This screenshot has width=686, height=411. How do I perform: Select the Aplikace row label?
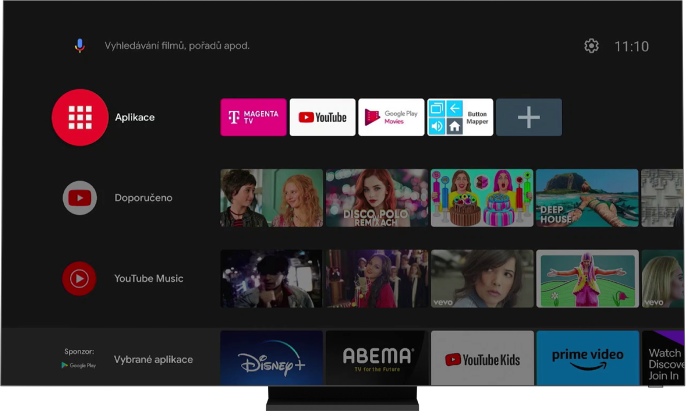point(135,117)
